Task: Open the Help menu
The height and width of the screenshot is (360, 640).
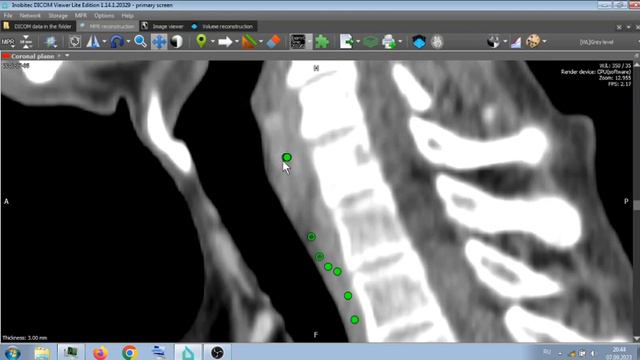Action: click(127, 16)
